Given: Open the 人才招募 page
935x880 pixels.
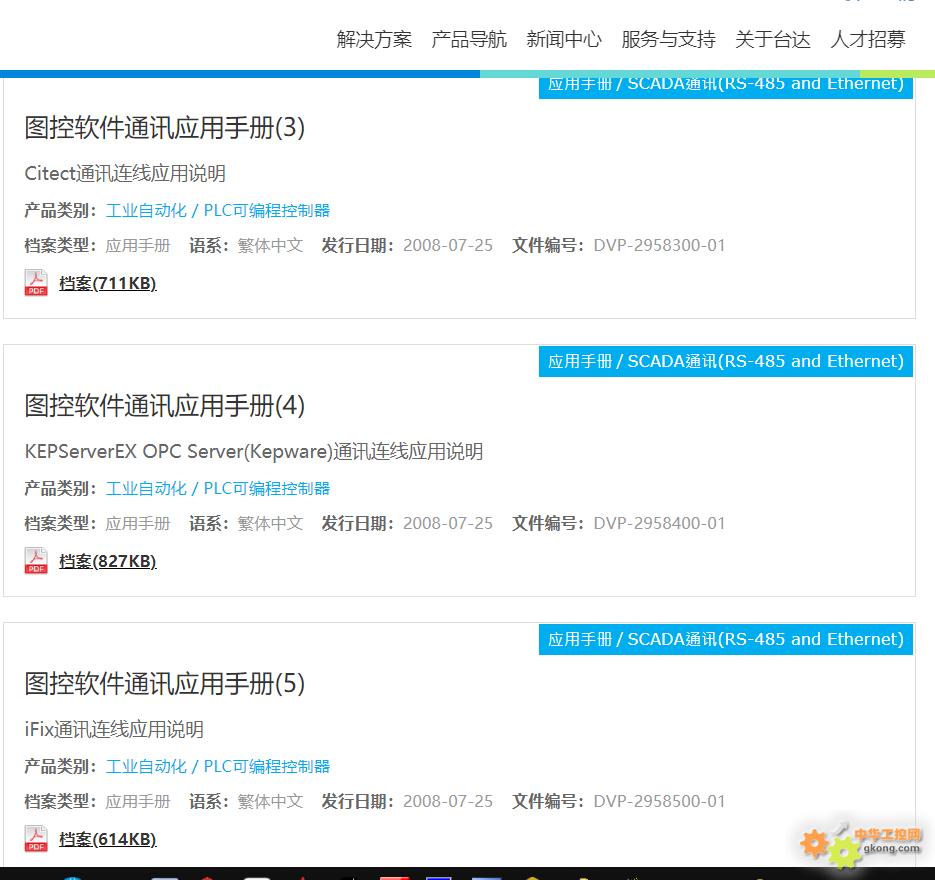Looking at the screenshot, I should tap(867, 39).
